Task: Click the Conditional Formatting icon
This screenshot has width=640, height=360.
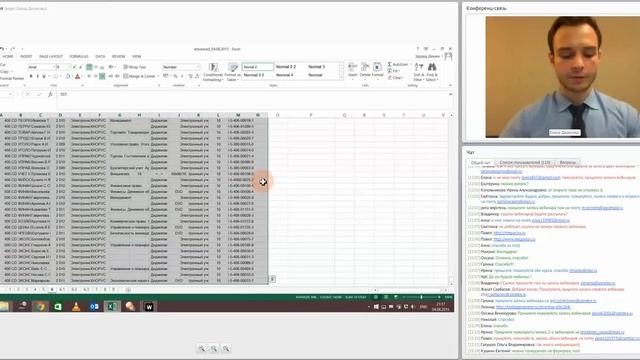Action: tap(213, 67)
